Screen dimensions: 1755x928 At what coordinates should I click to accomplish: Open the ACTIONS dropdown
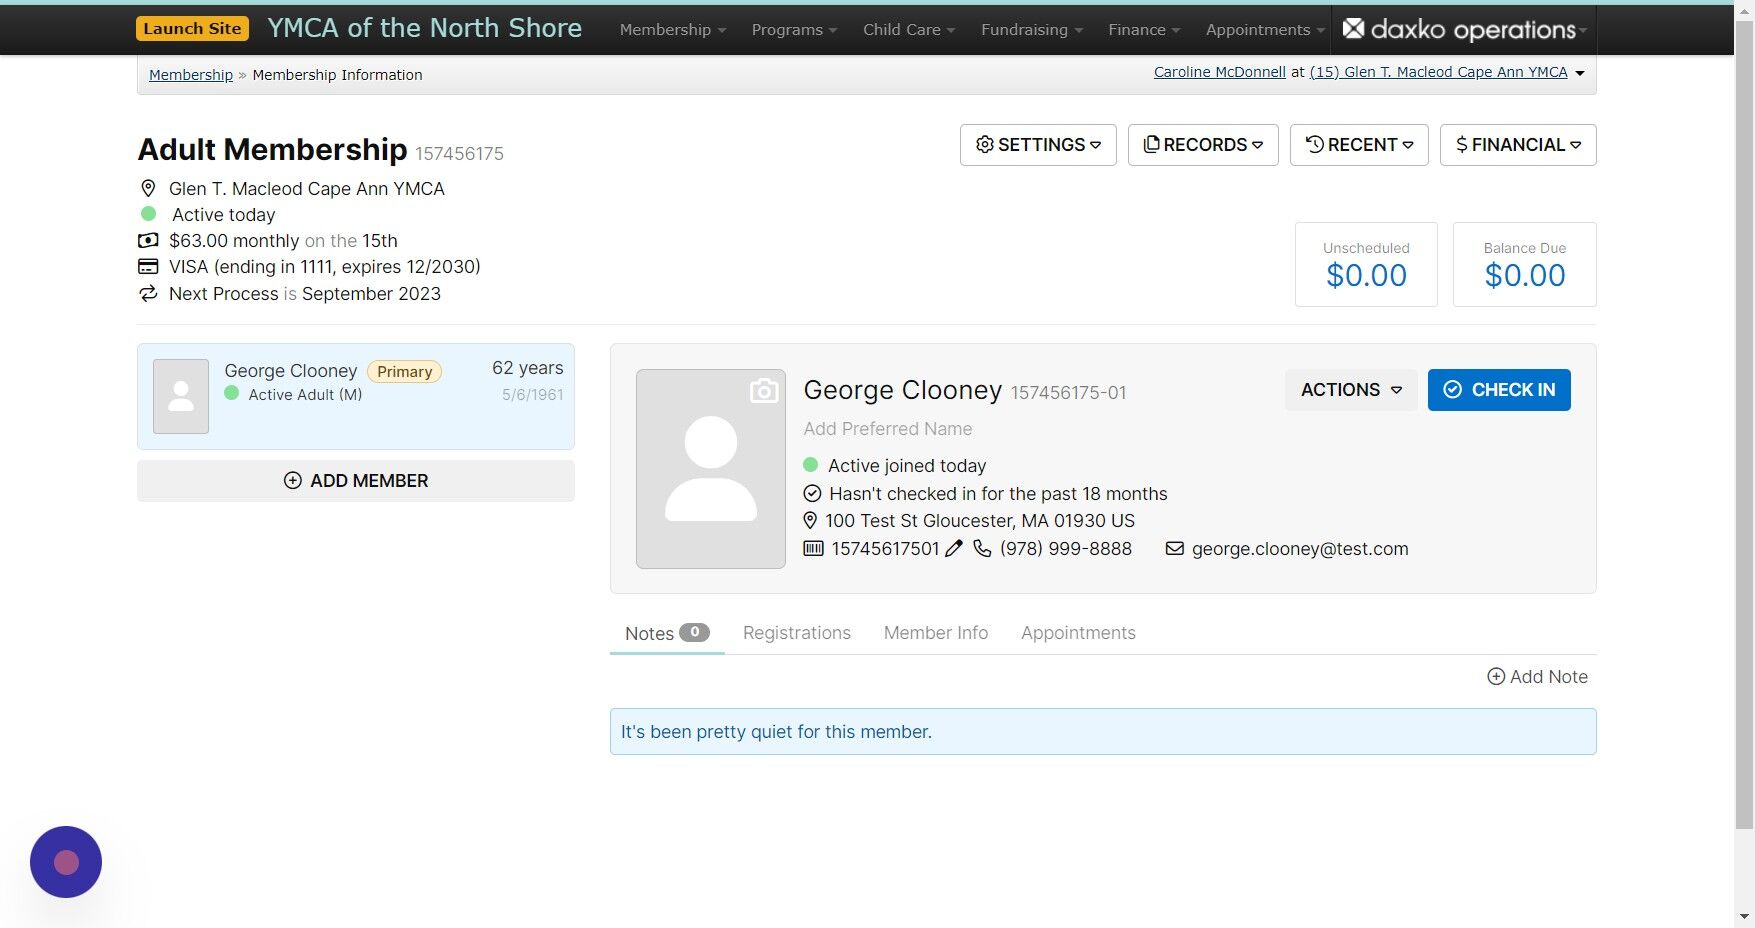coord(1350,390)
